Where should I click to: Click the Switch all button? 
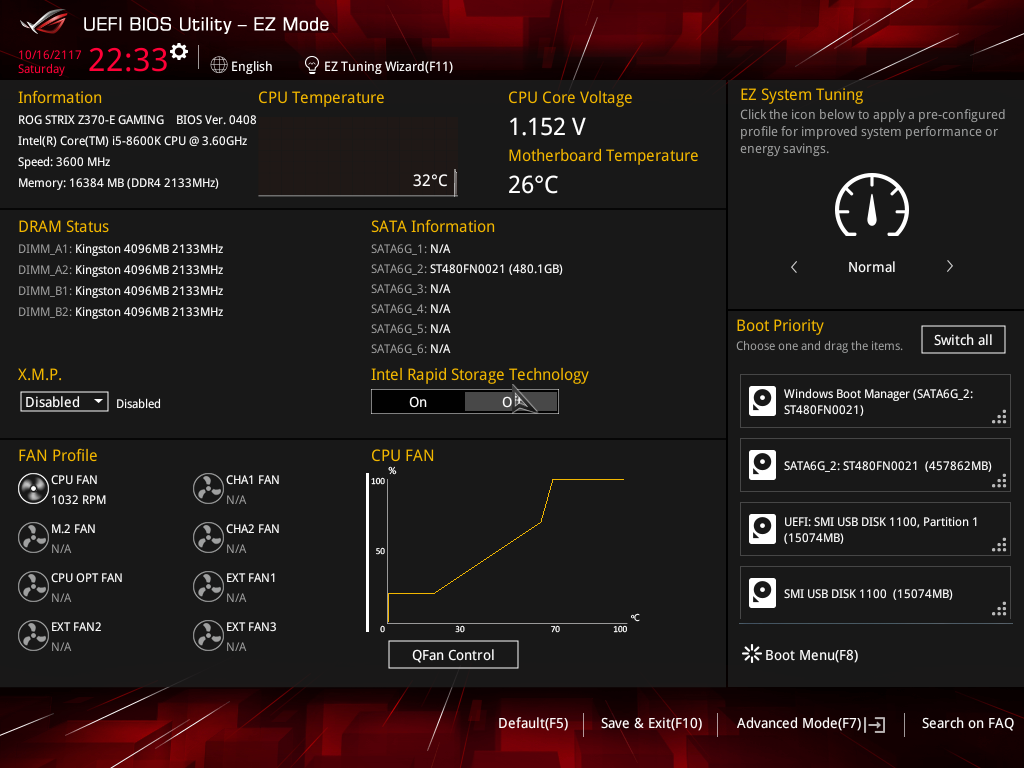(963, 340)
